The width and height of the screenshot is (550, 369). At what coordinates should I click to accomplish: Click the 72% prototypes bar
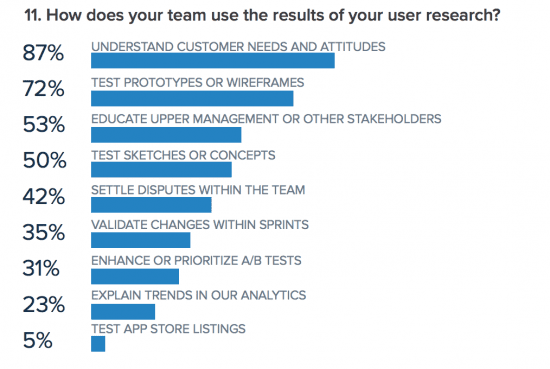click(192, 99)
